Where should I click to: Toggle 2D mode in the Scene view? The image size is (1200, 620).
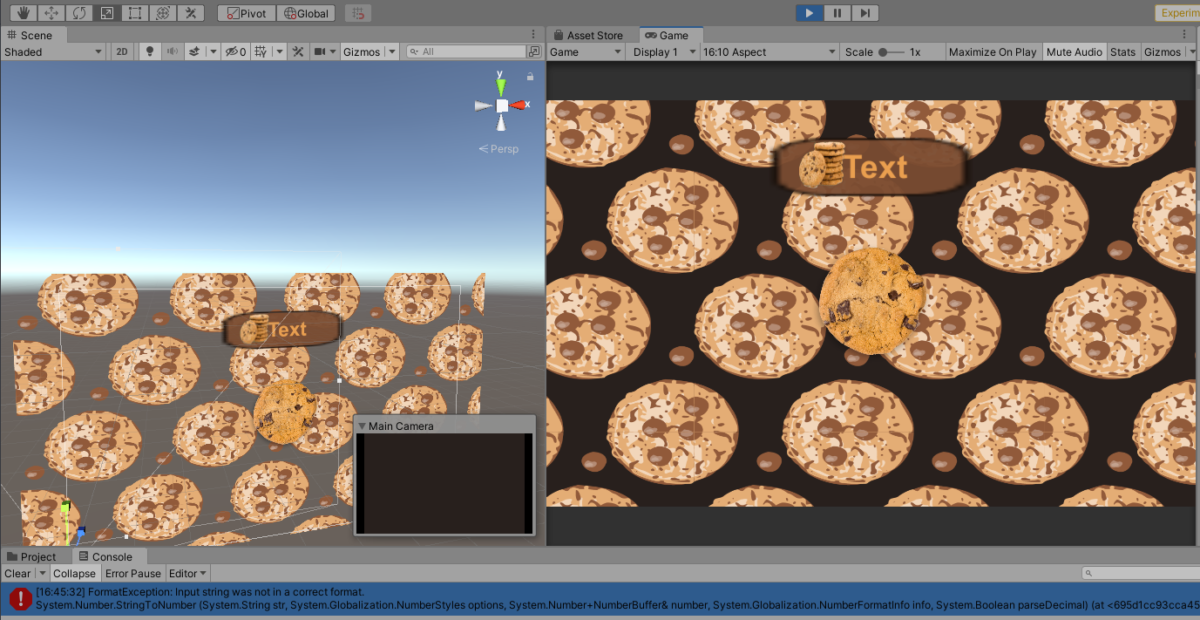[x=121, y=51]
